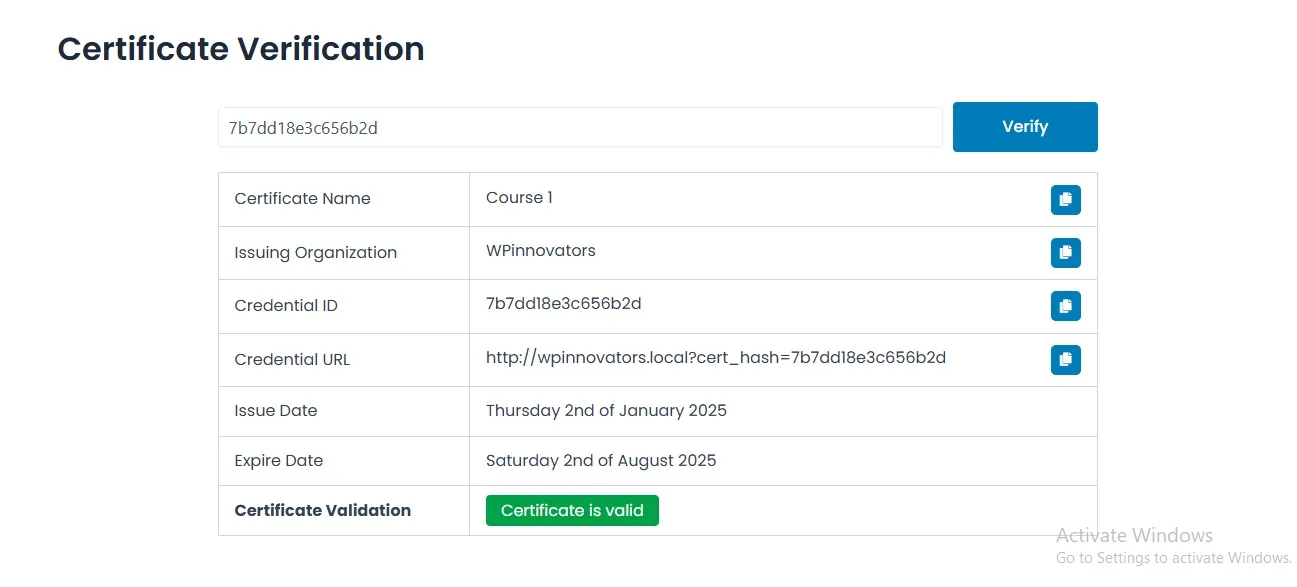Click the Thursday 2nd of January 2025 date
Image resolution: width=1297 pixels, height=587 pixels.
606,410
